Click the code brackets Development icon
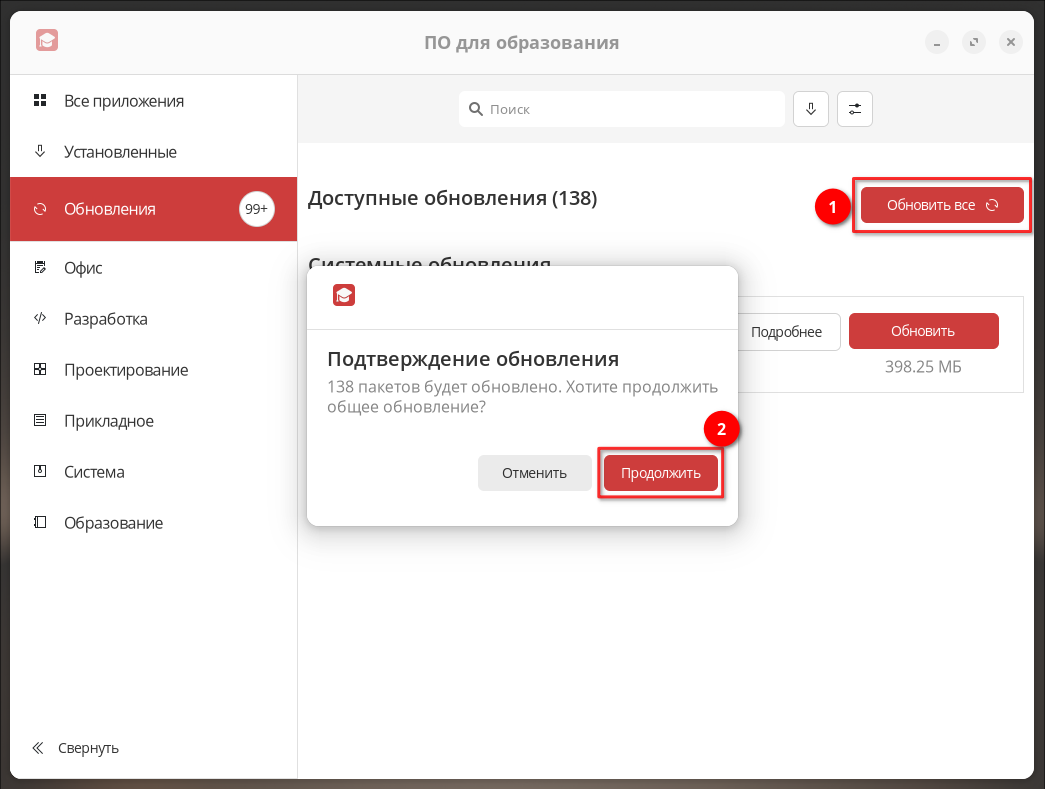This screenshot has height=789, width=1045. [40, 319]
